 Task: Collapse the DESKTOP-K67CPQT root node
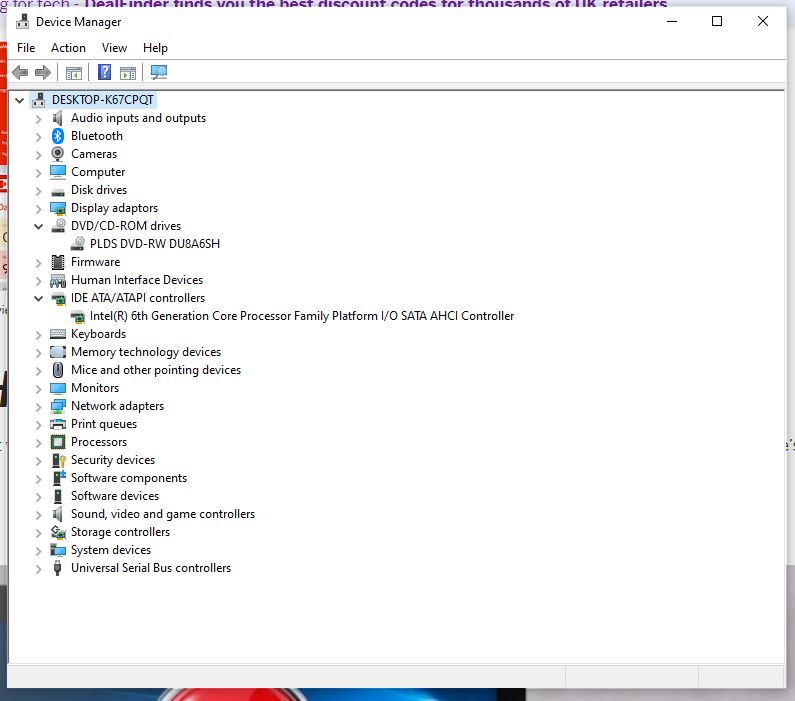[20, 100]
